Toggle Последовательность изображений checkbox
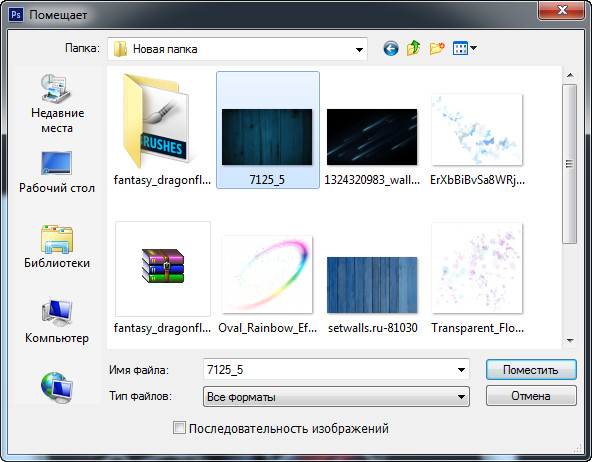This screenshot has width=592, height=462. click(179, 428)
